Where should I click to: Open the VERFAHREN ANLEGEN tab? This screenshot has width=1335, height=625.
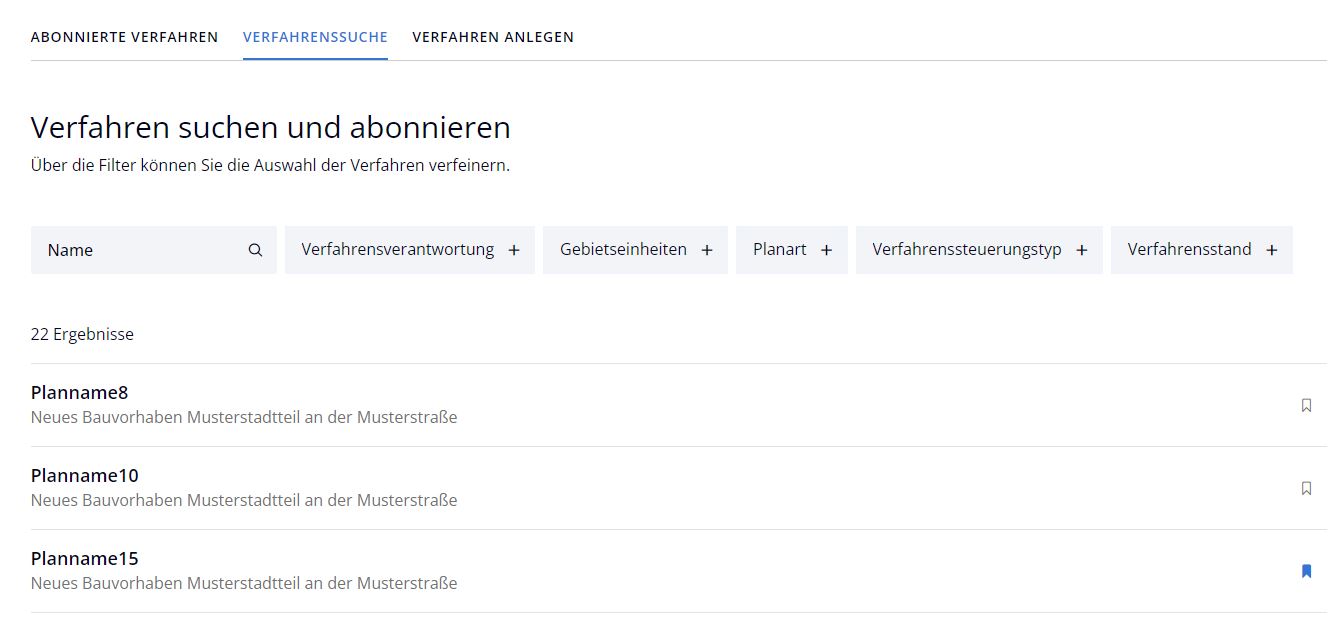[x=493, y=37]
